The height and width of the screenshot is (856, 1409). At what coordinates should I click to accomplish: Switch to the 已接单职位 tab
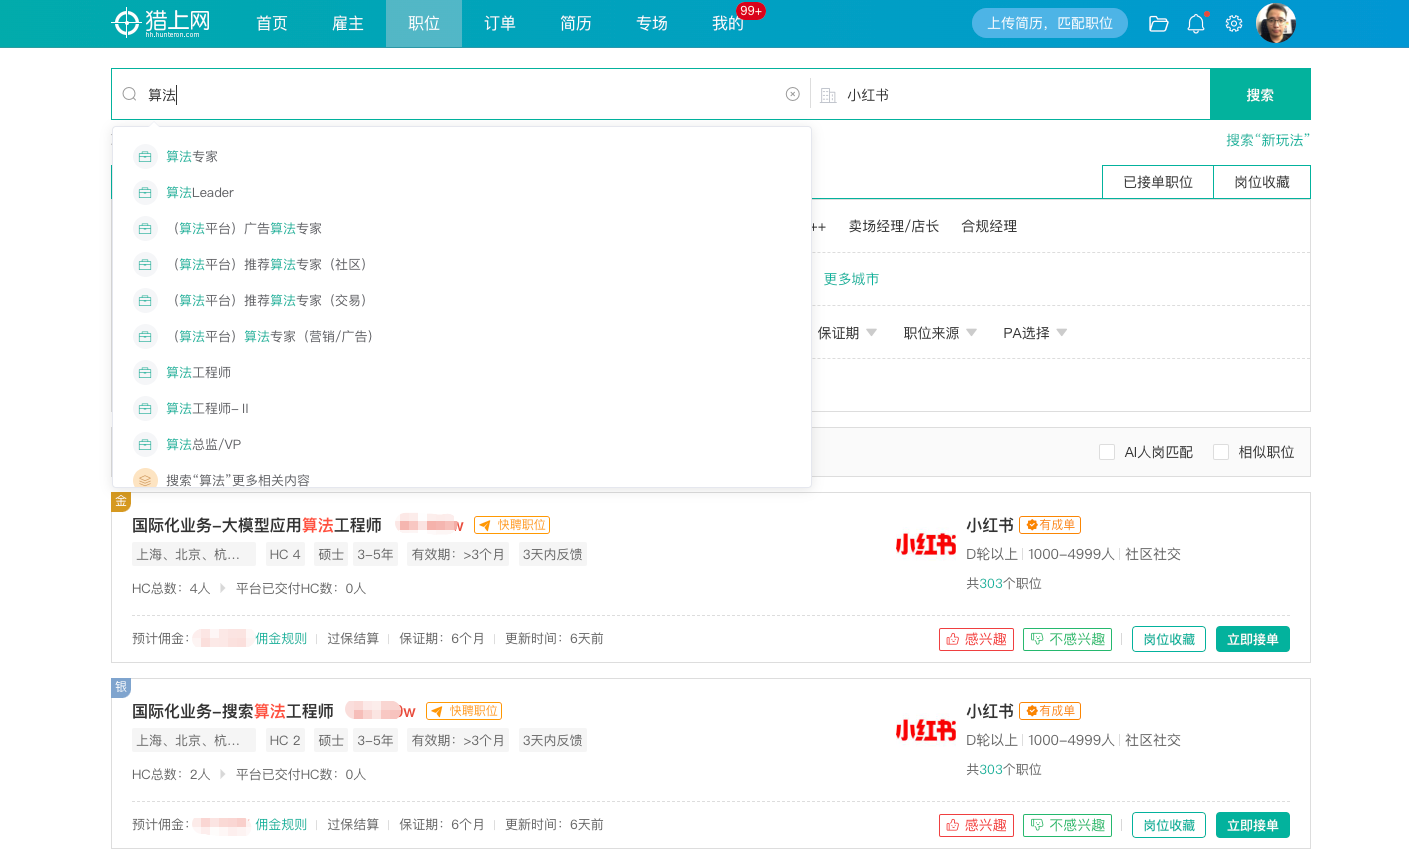(1157, 182)
